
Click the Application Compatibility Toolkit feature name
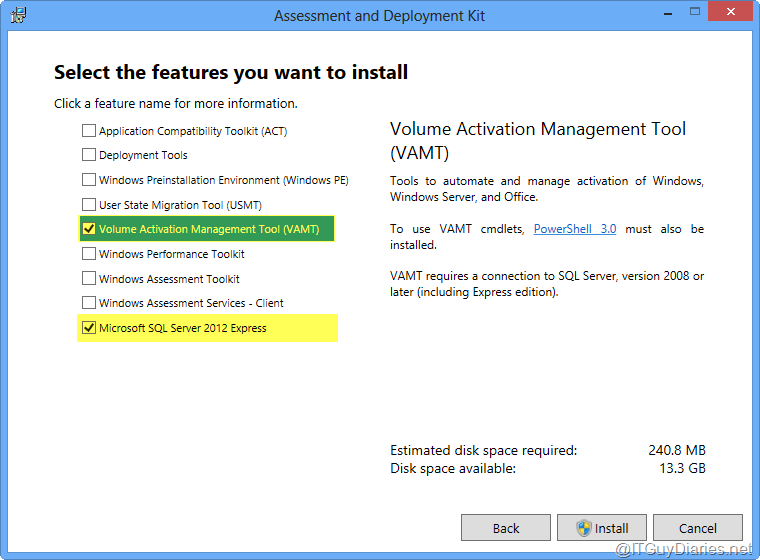[193, 131]
